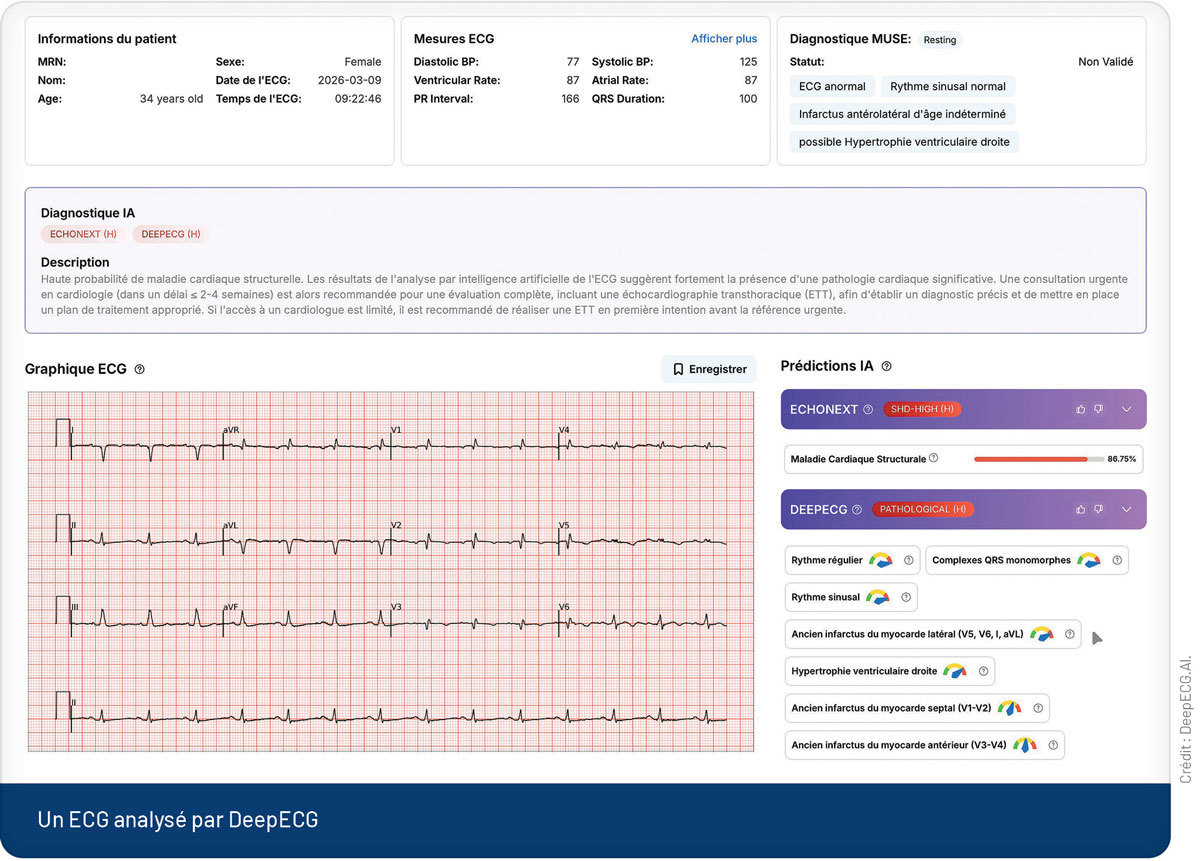
Task: Click the ECG anormal tag
Action: 832,86
